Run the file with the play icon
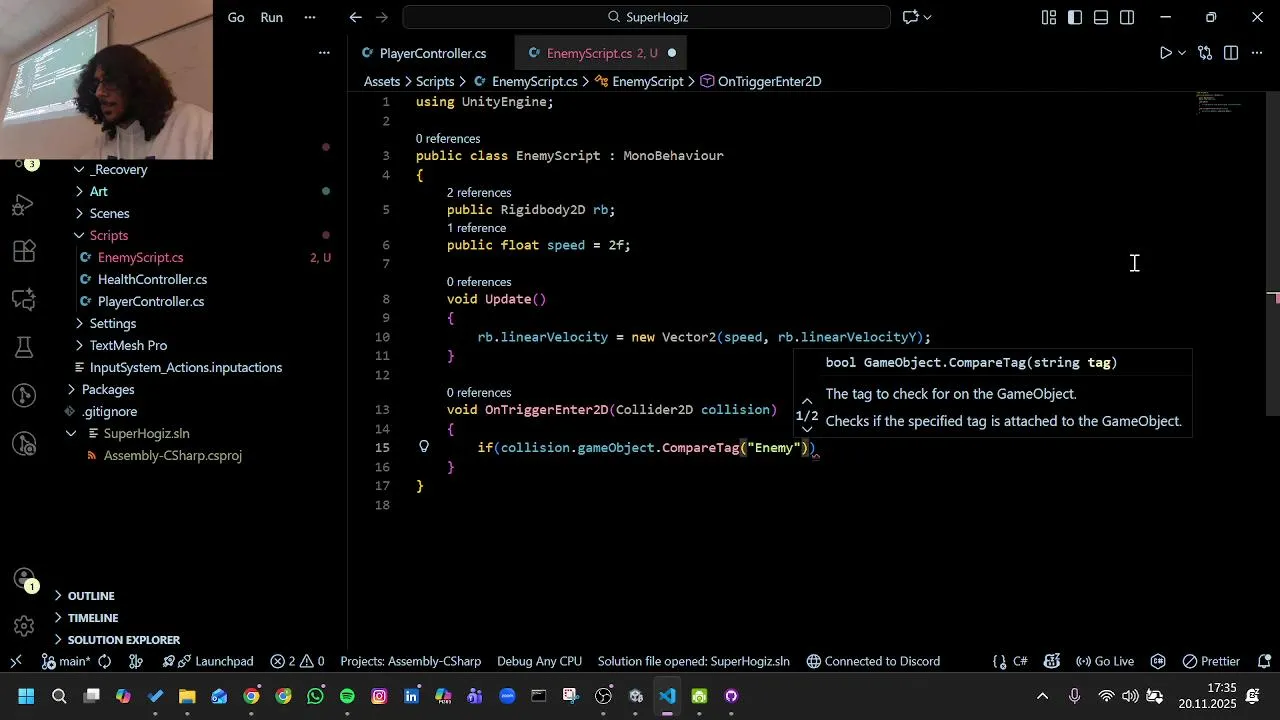 click(1165, 53)
